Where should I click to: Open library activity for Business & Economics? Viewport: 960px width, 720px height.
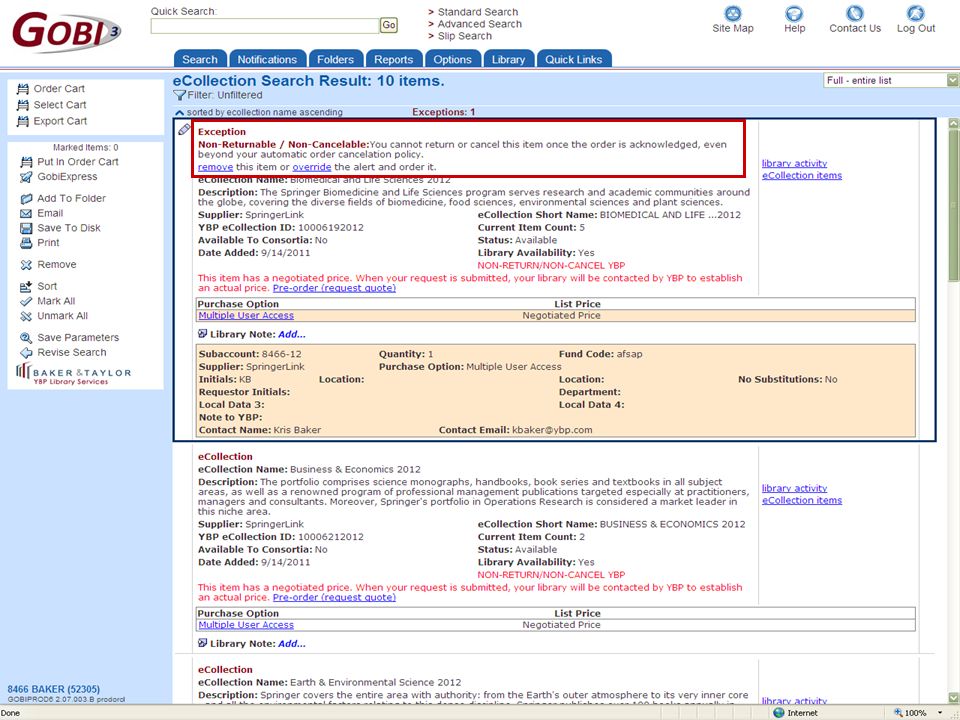pyautogui.click(x=794, y=489)
